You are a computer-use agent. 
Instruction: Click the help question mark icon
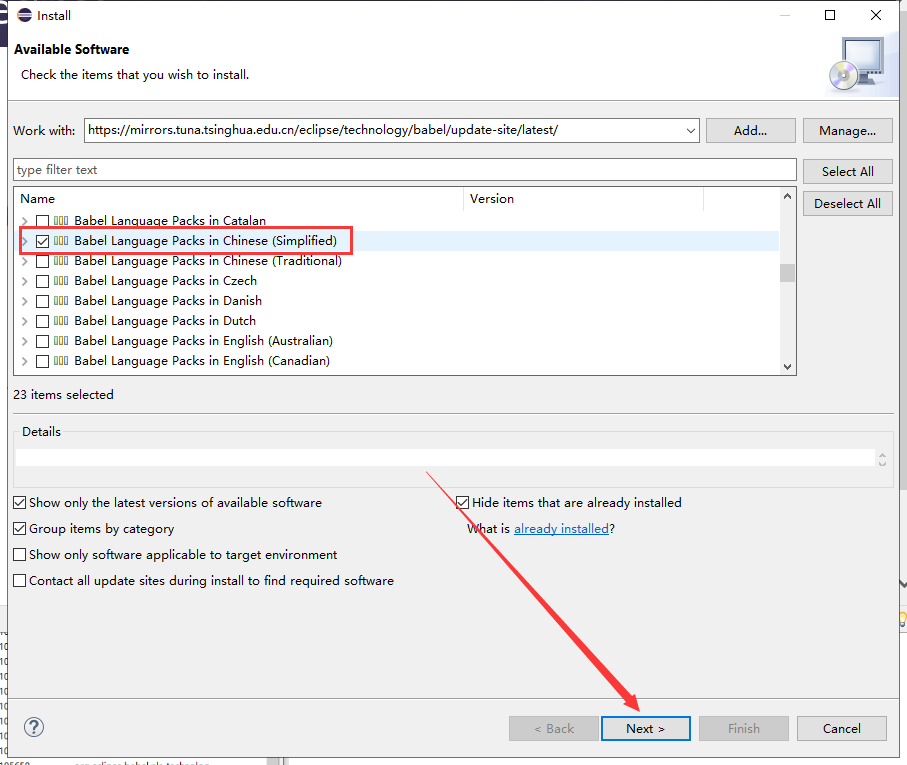click(x=34, y=727)
